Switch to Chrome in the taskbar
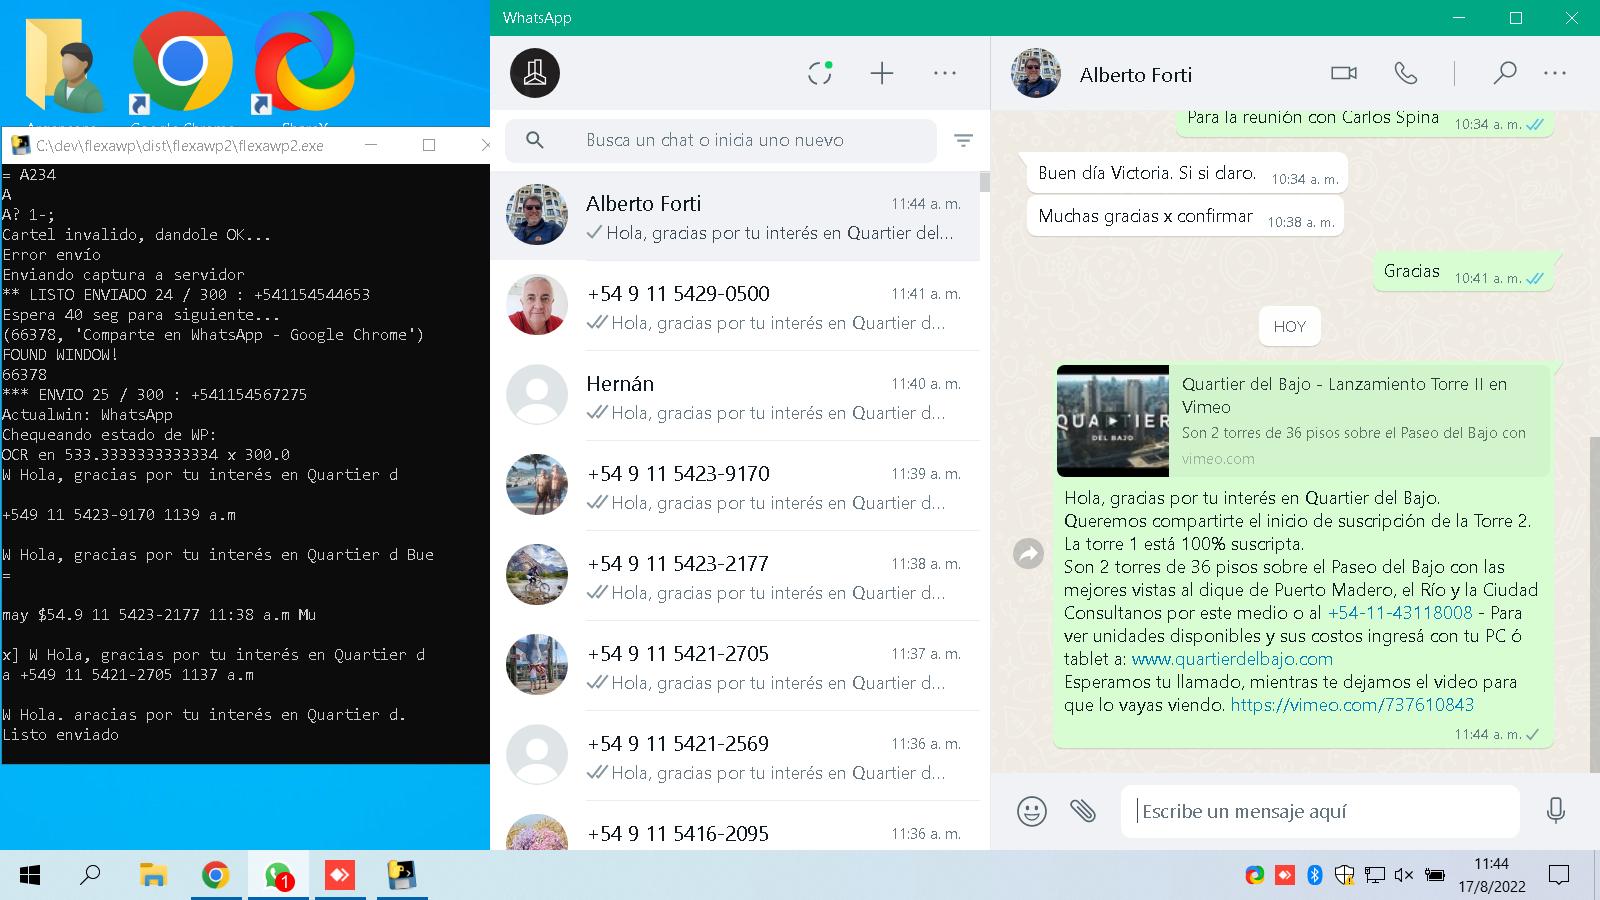The width and height of the screenshot is (1600, 900). 215,876
